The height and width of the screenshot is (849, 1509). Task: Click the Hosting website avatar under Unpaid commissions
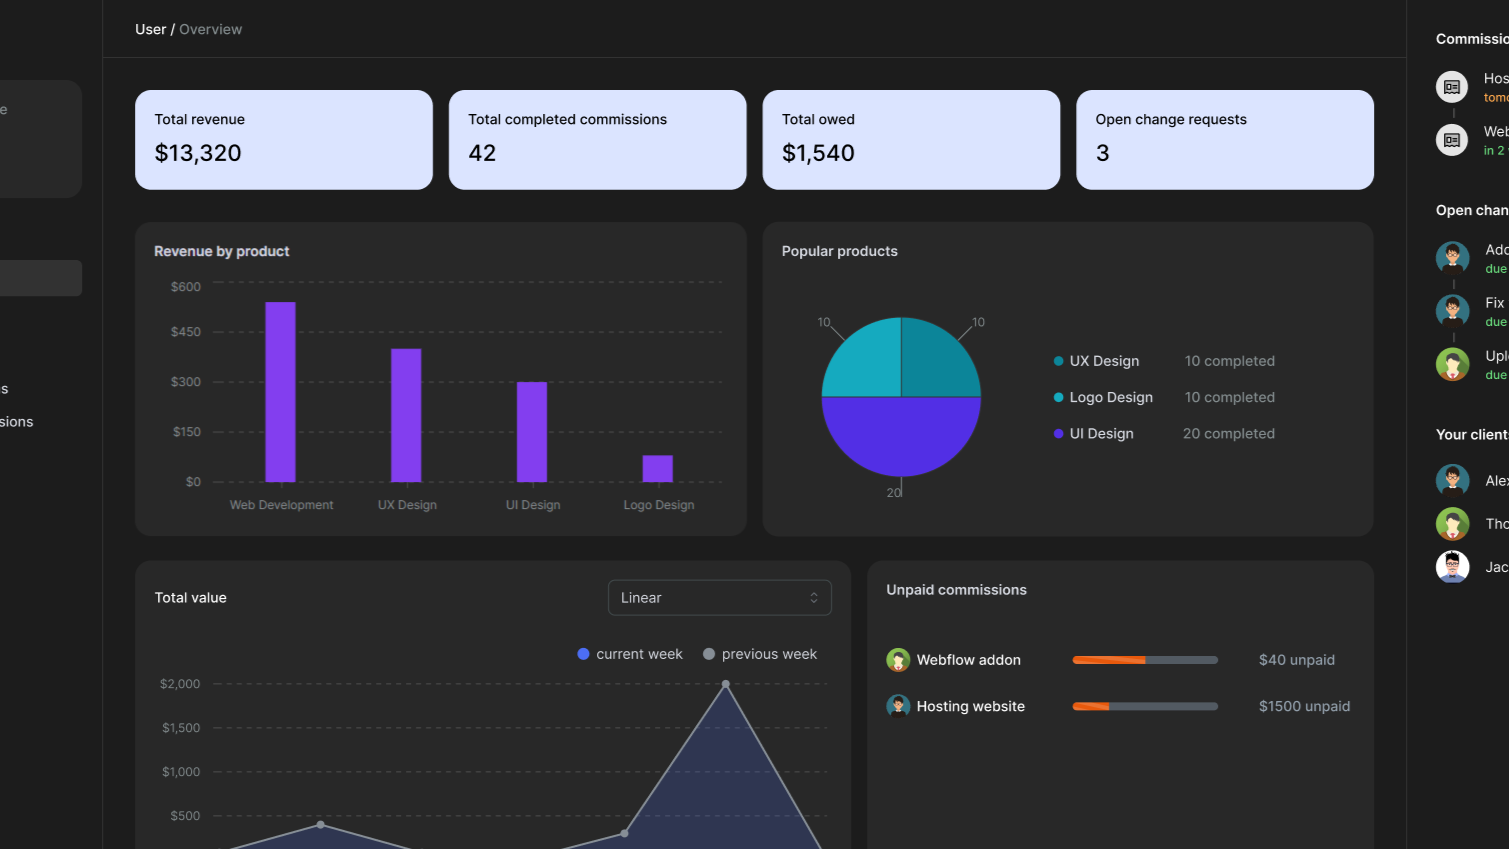[x=897, y=706]
